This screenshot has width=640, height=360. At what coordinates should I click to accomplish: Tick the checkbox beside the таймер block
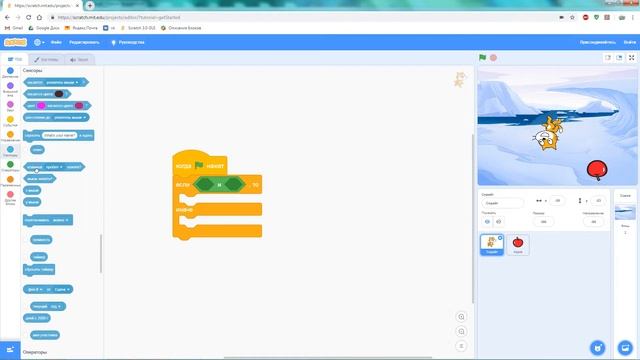26,257
